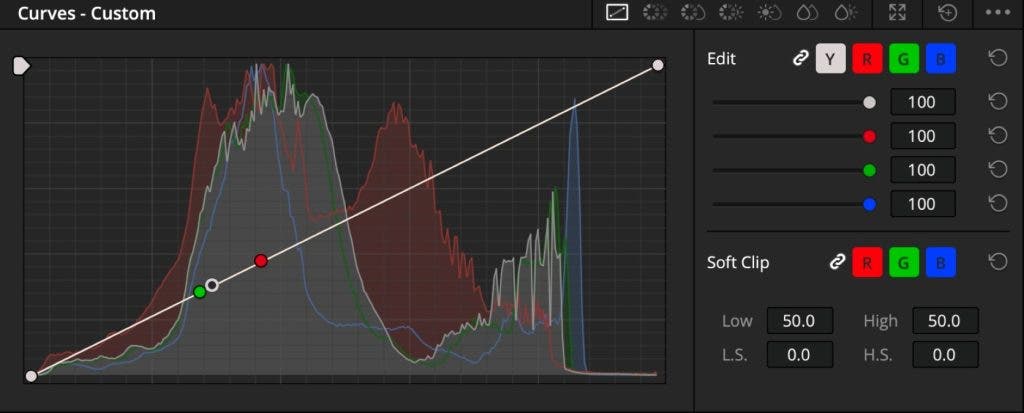Adjust the luminance intensity slider handle

pyautogui.click(x=869, y=103)
